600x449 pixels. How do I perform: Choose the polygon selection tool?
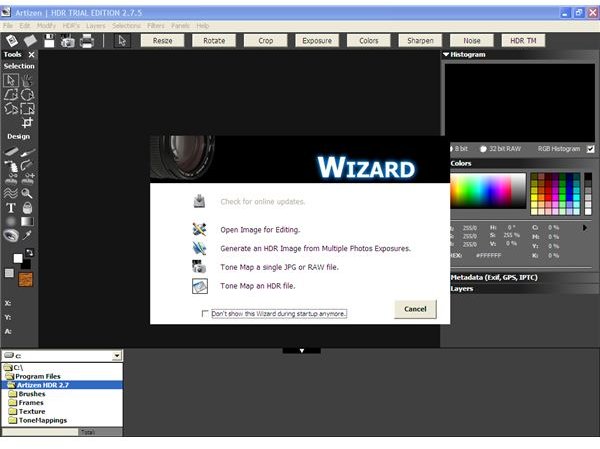pos(11,95)
